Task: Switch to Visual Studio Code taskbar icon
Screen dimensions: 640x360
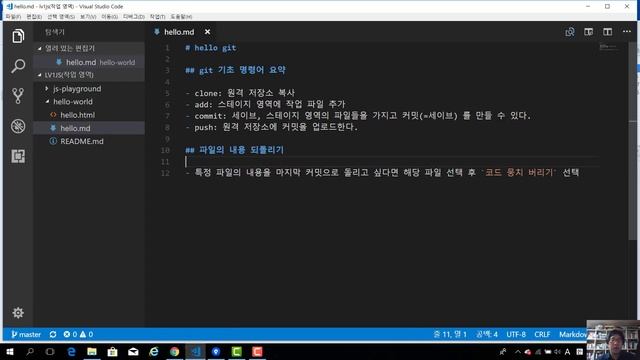Action: pos(196,351)
